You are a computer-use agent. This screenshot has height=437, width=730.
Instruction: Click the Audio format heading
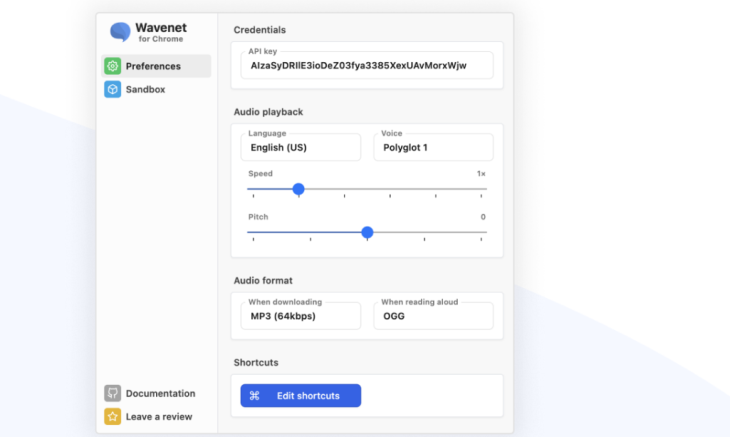click(263, 281)
